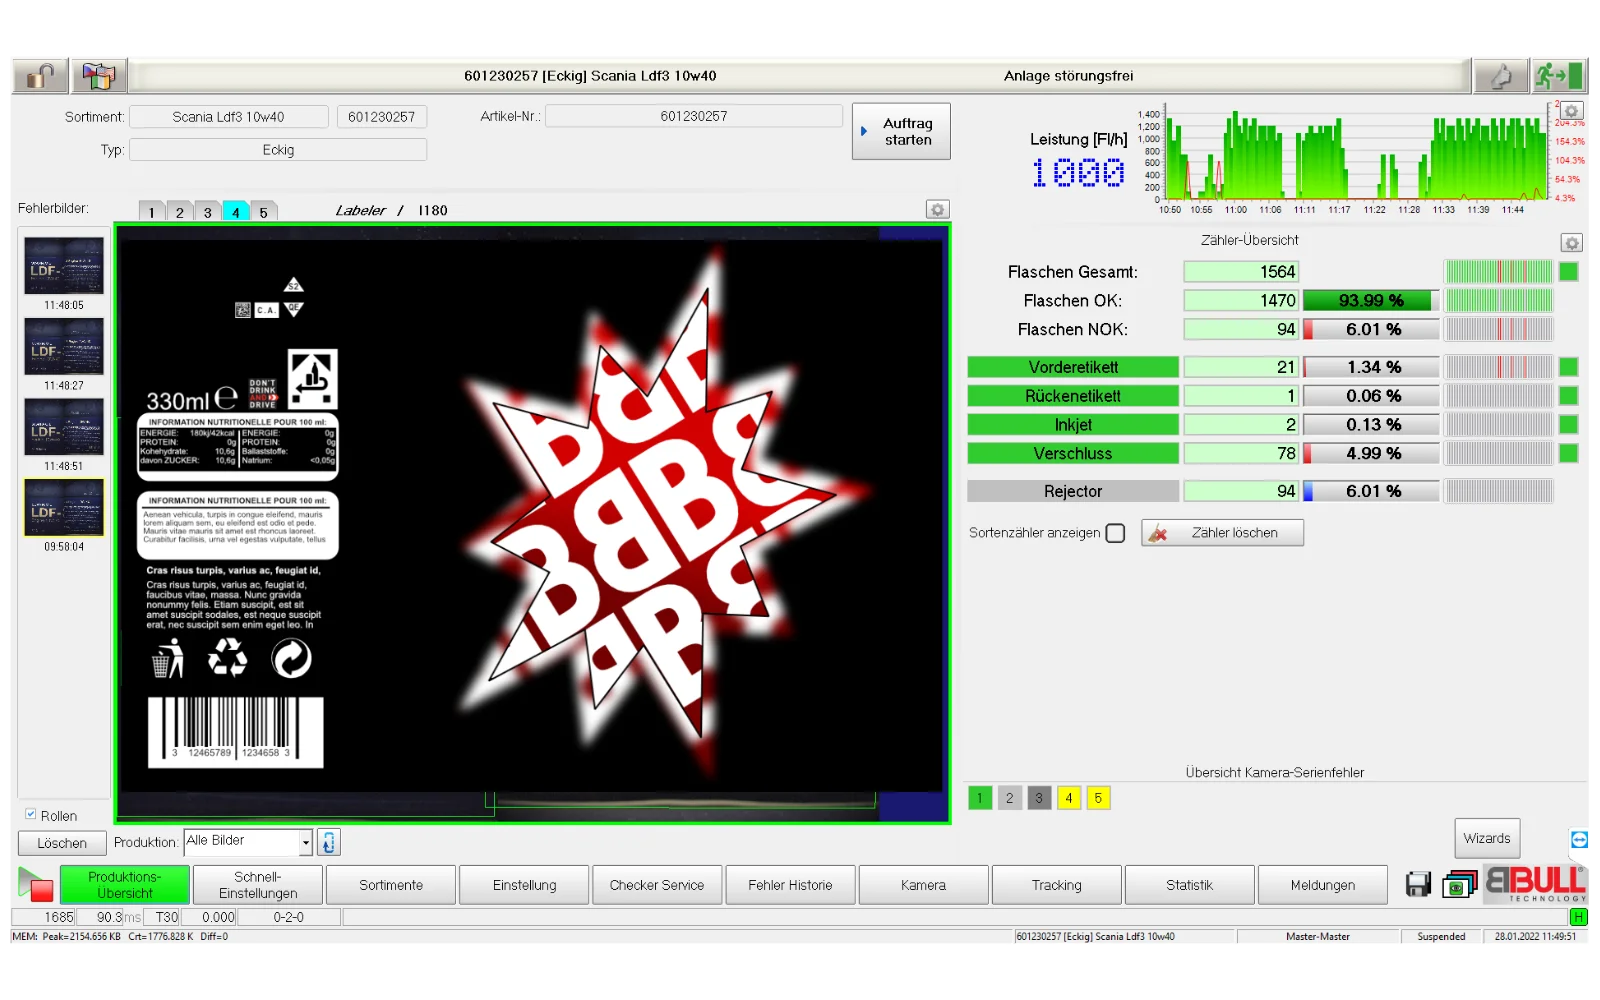Open Zähler-Übersicht gear settings
The image size is (1600, 1000).
[x=1571, y=243]
